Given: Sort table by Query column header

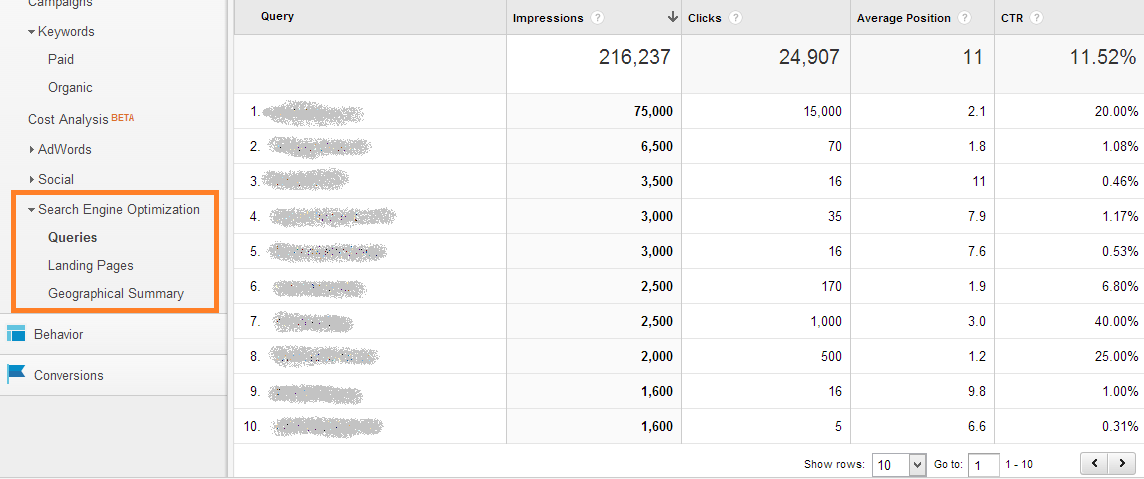Looking at the screenshot, I should coord(277,17).
